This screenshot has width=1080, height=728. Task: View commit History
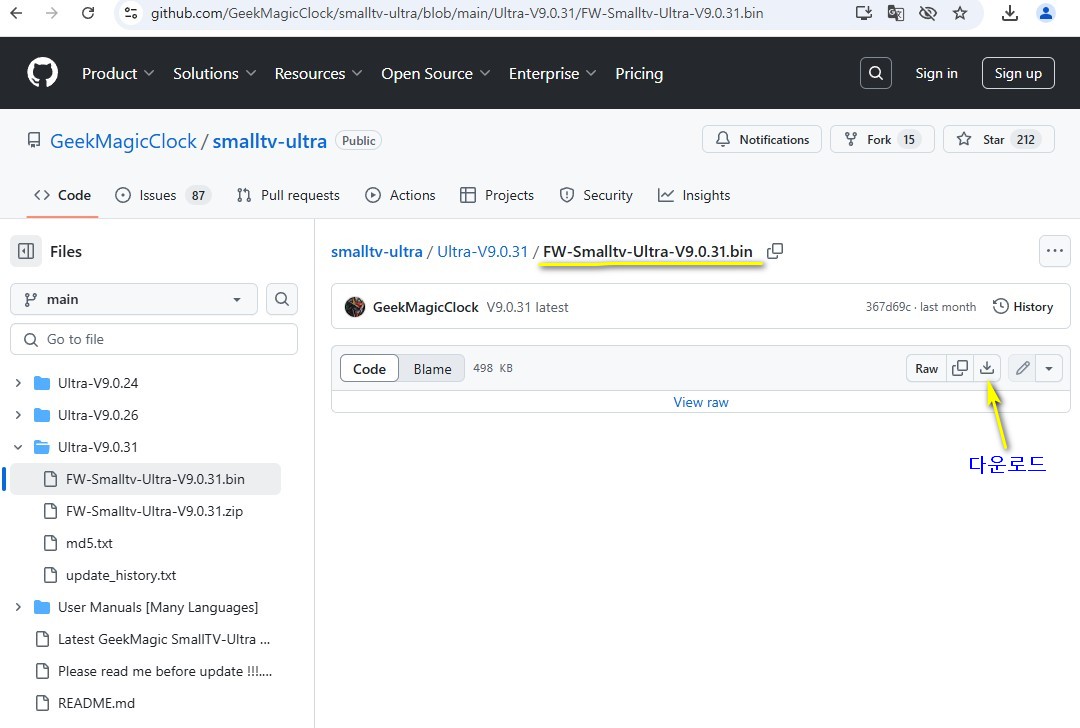(1023, 307)
